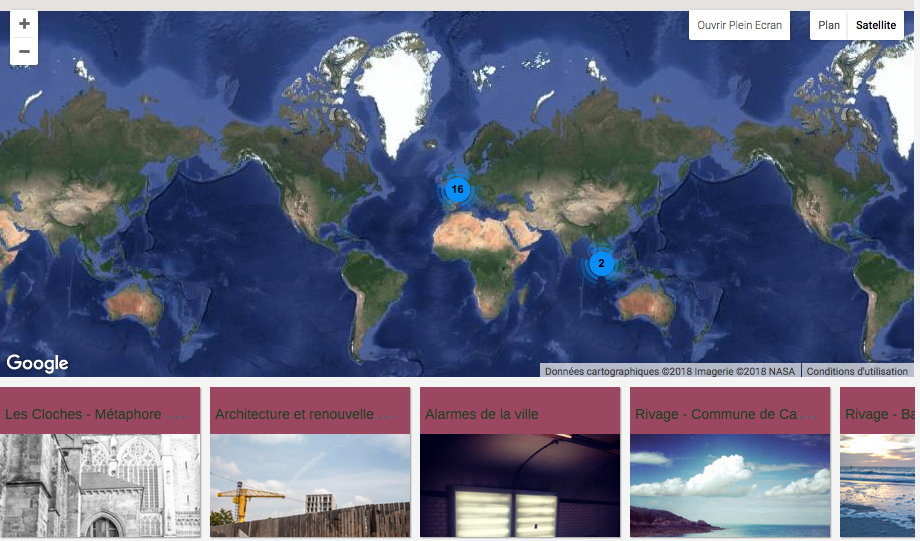Switch map to Plan view
Viewport: 920px width, 541px height.
[828, 25]
